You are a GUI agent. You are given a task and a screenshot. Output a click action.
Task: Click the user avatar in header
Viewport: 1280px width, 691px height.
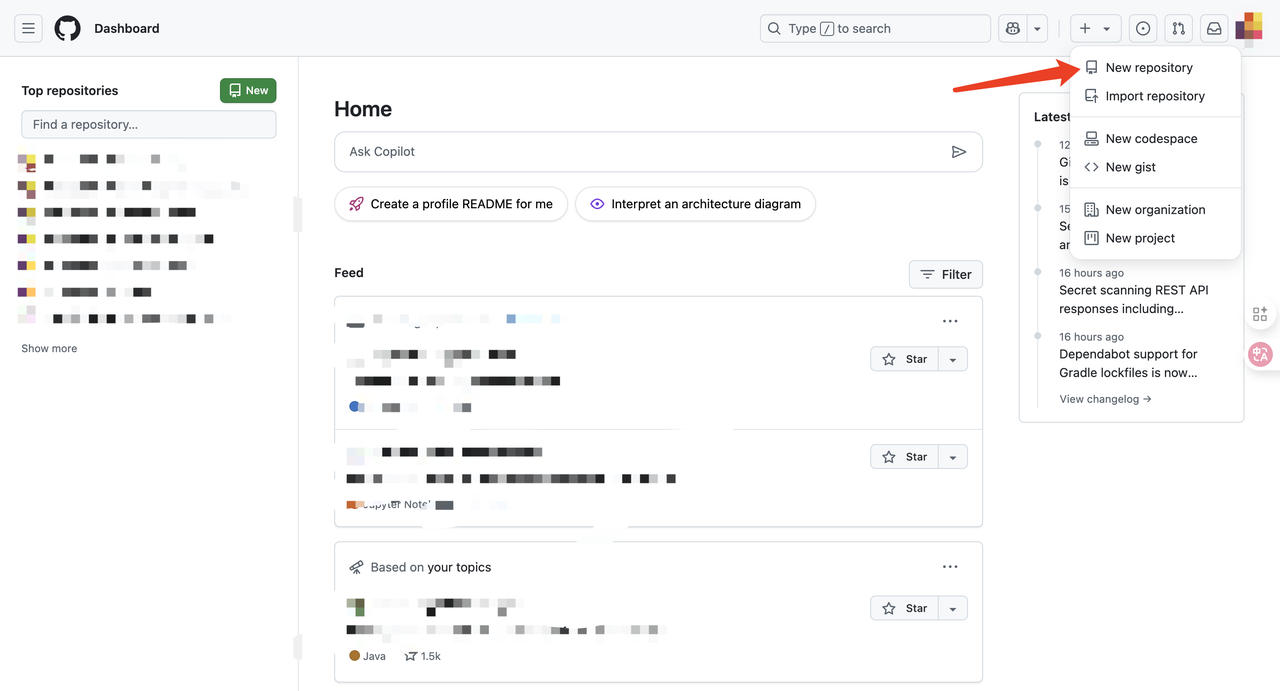(x=1250, y=28)
